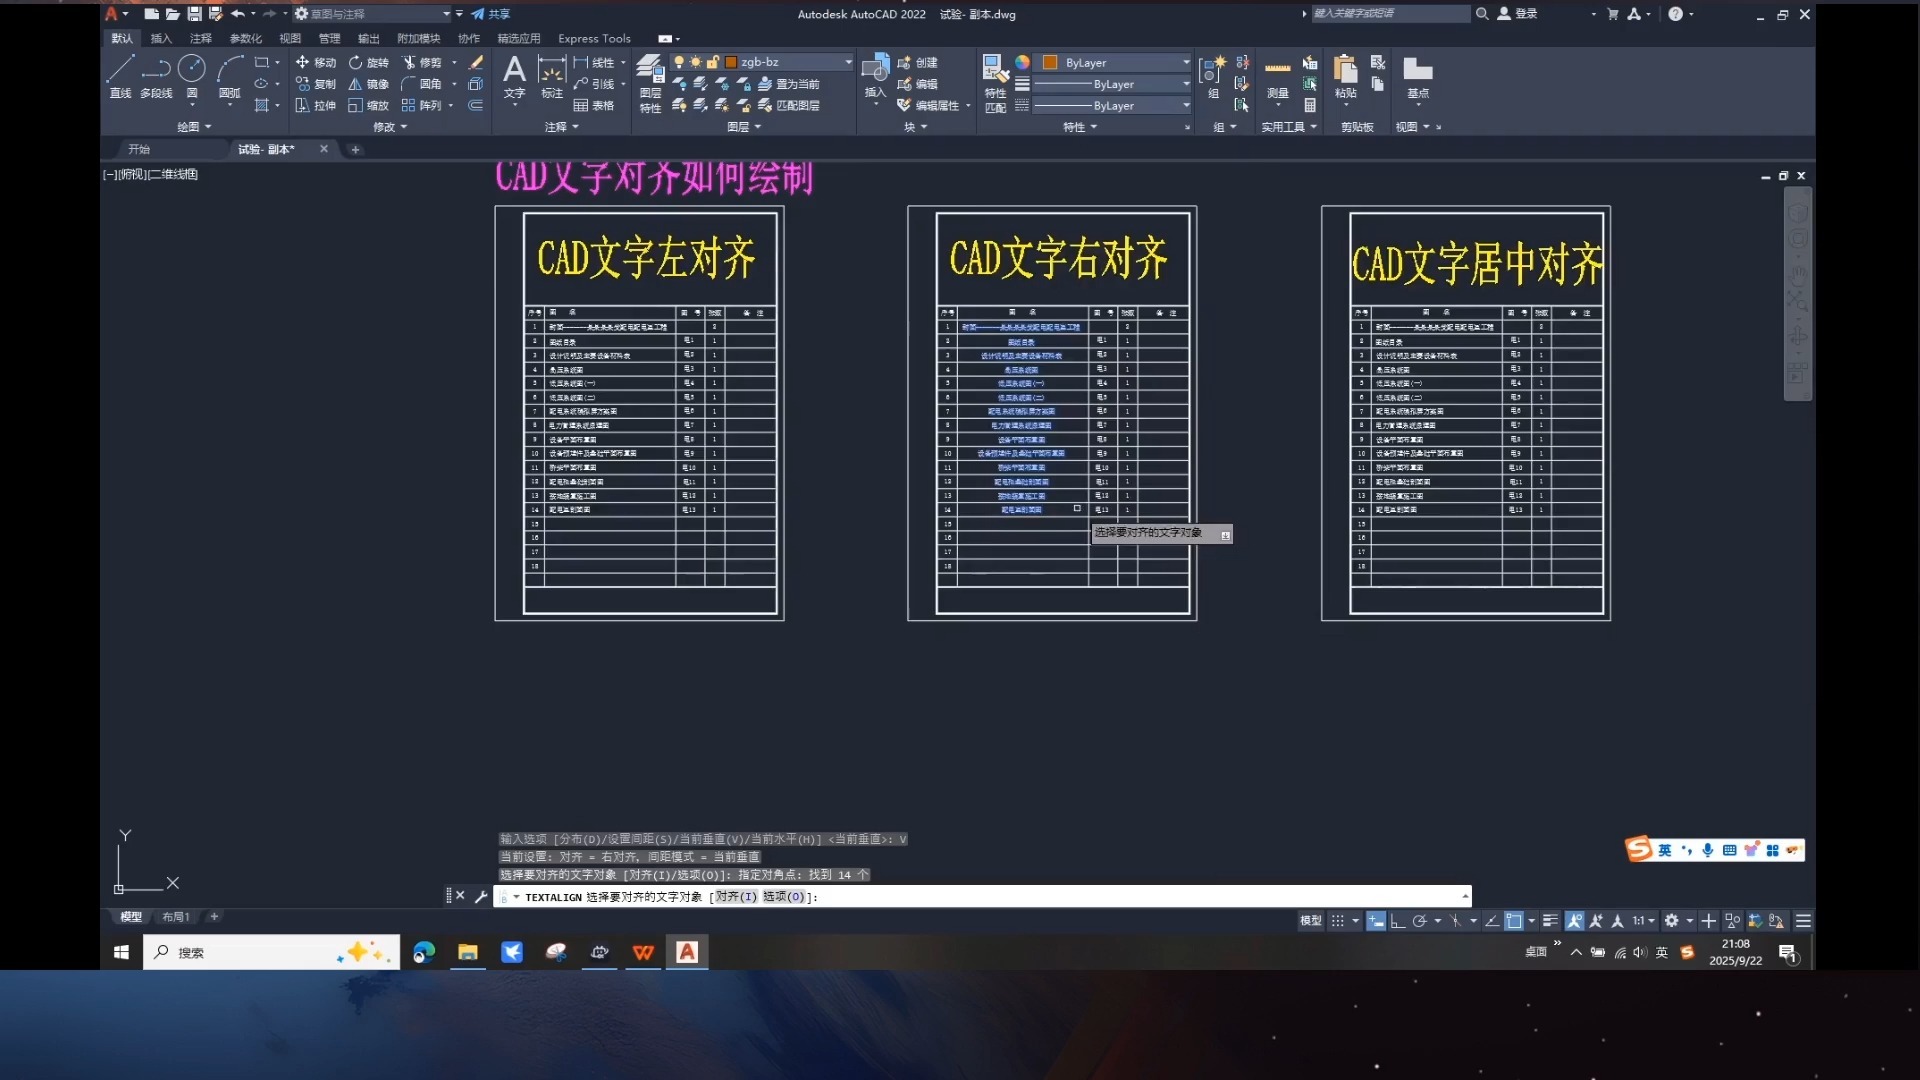The height and width of the screenshot is (1080, 1920).
Task: Select the Polyline (多段线) tool
Action: (x=156, y=76)
